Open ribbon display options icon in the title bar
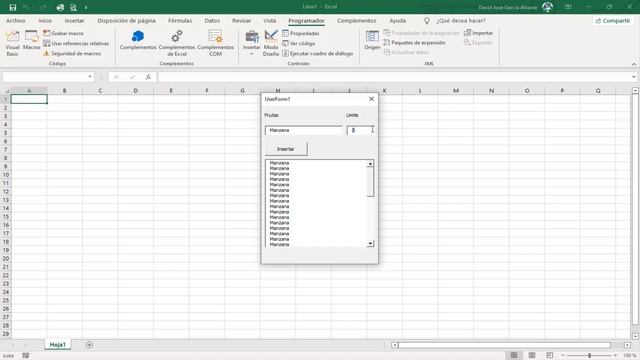The image size is (640, 360). 568,7
